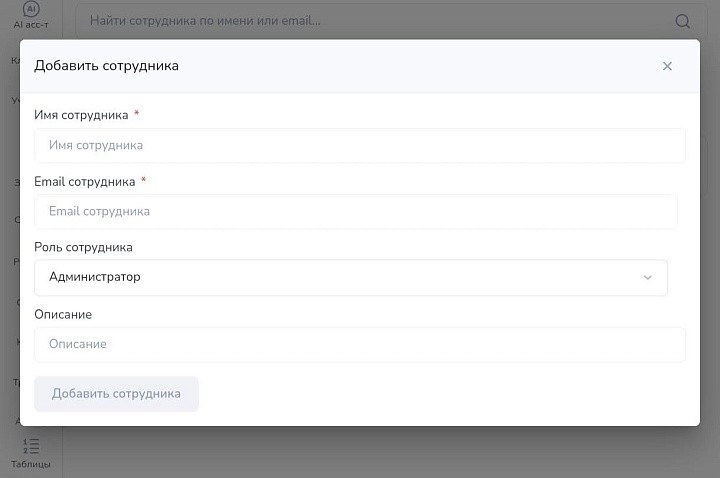This screenshot has width=720, height=478.
Task: Click the red asterisk beside Имя сотрудника
Action: tap(136, 114)
